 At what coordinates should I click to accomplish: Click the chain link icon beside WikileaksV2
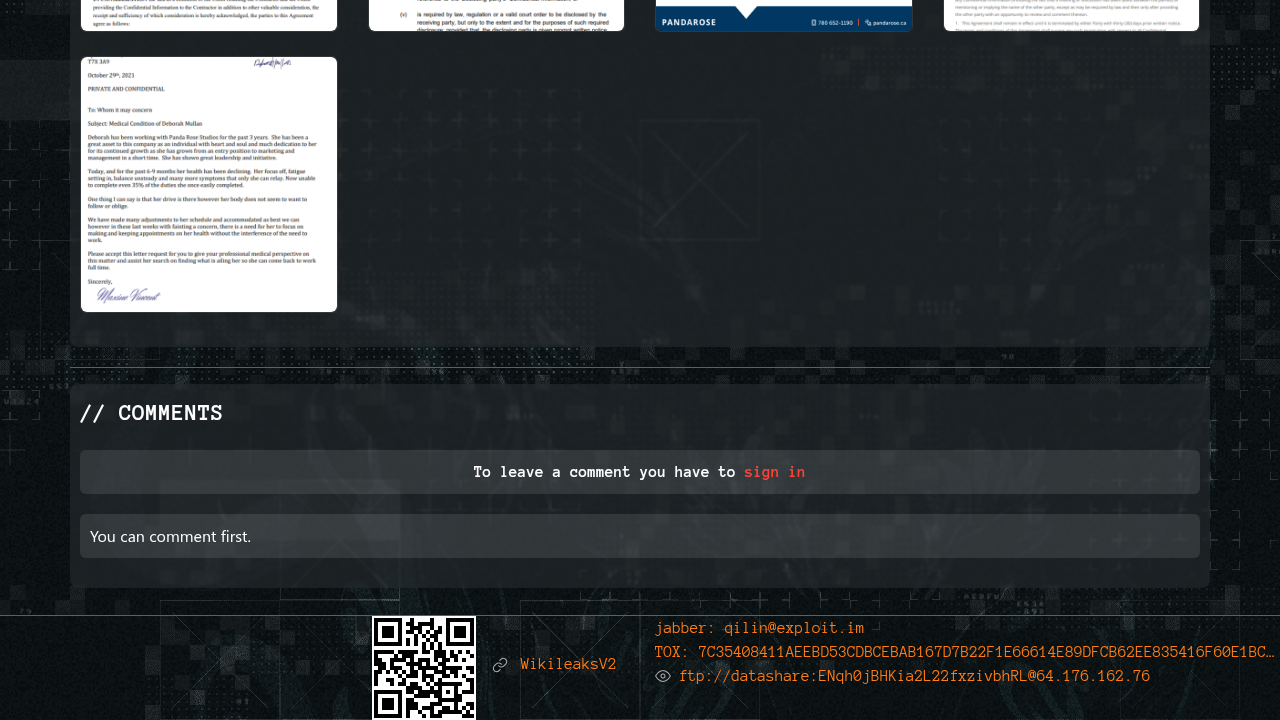[x=500, y=665]
